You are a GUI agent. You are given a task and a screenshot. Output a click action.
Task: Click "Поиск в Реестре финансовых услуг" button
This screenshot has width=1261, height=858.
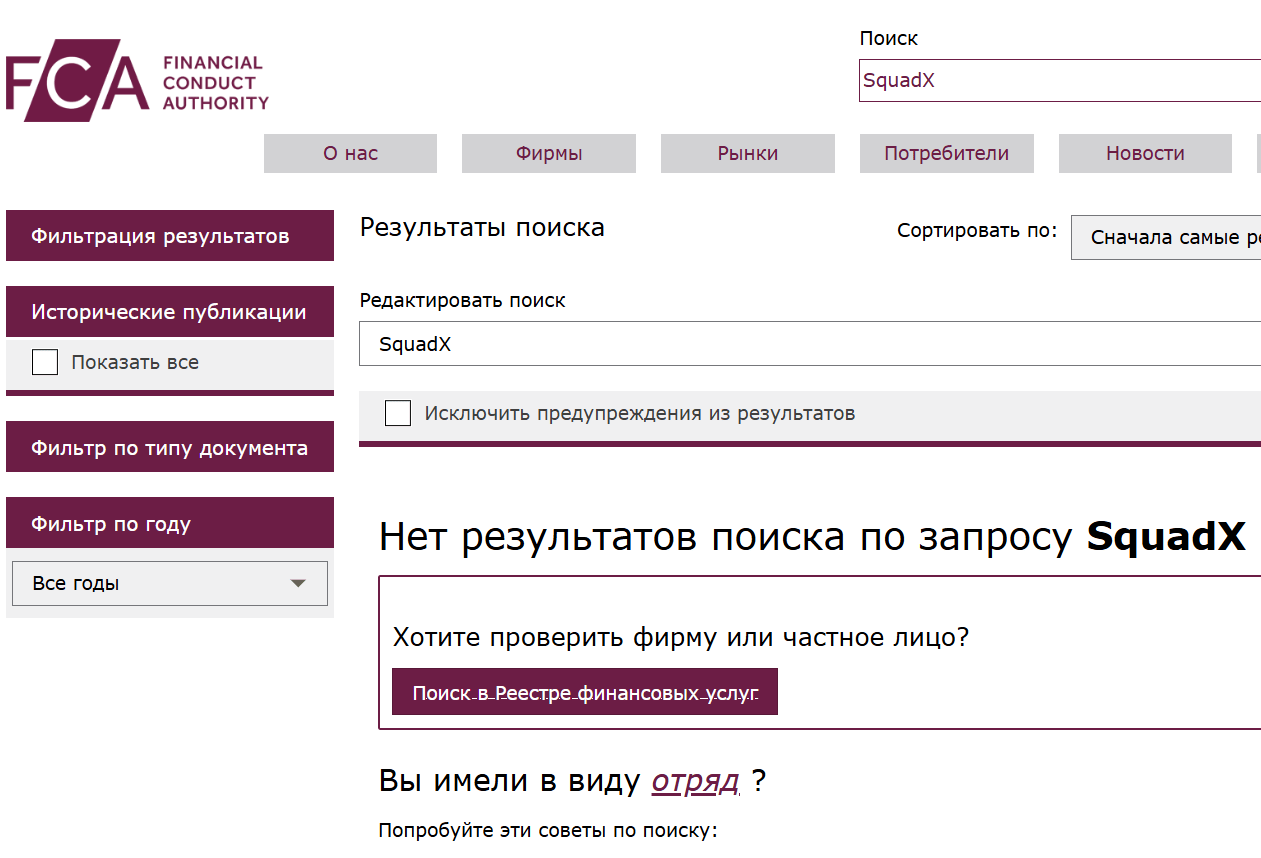(584, 691)
